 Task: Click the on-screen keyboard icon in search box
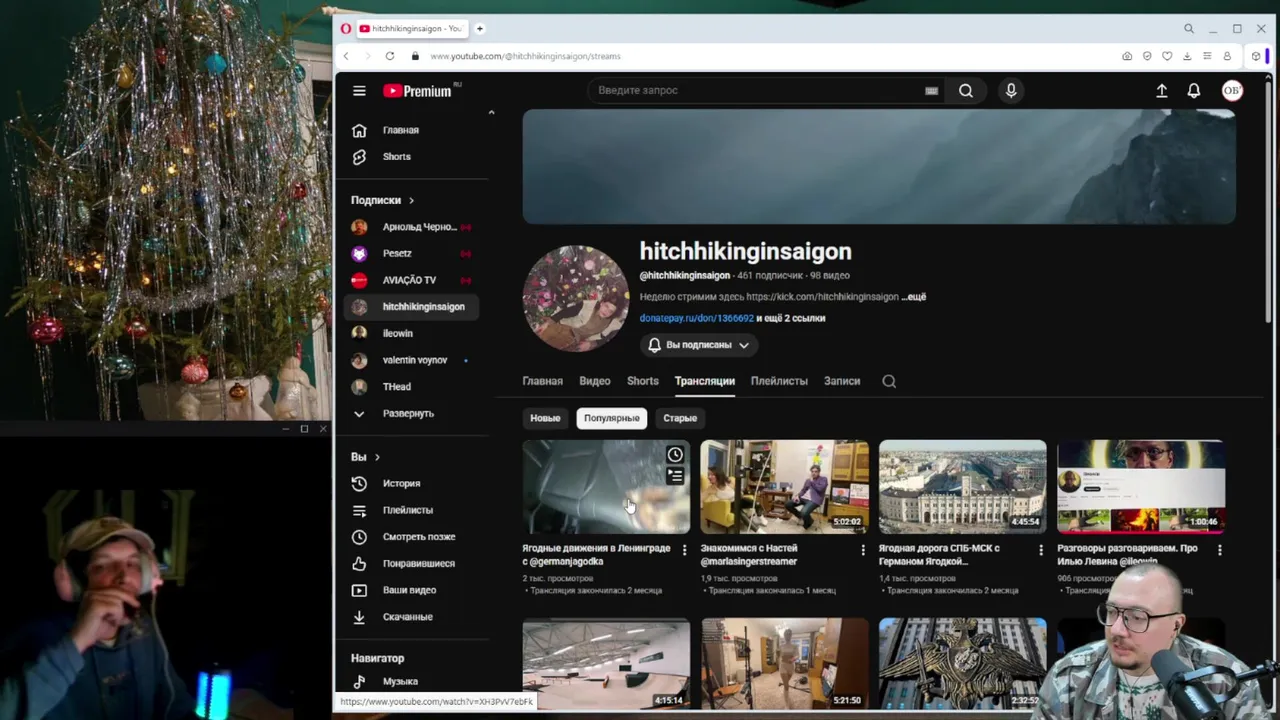pyautogui.click(x=931, y=91)
